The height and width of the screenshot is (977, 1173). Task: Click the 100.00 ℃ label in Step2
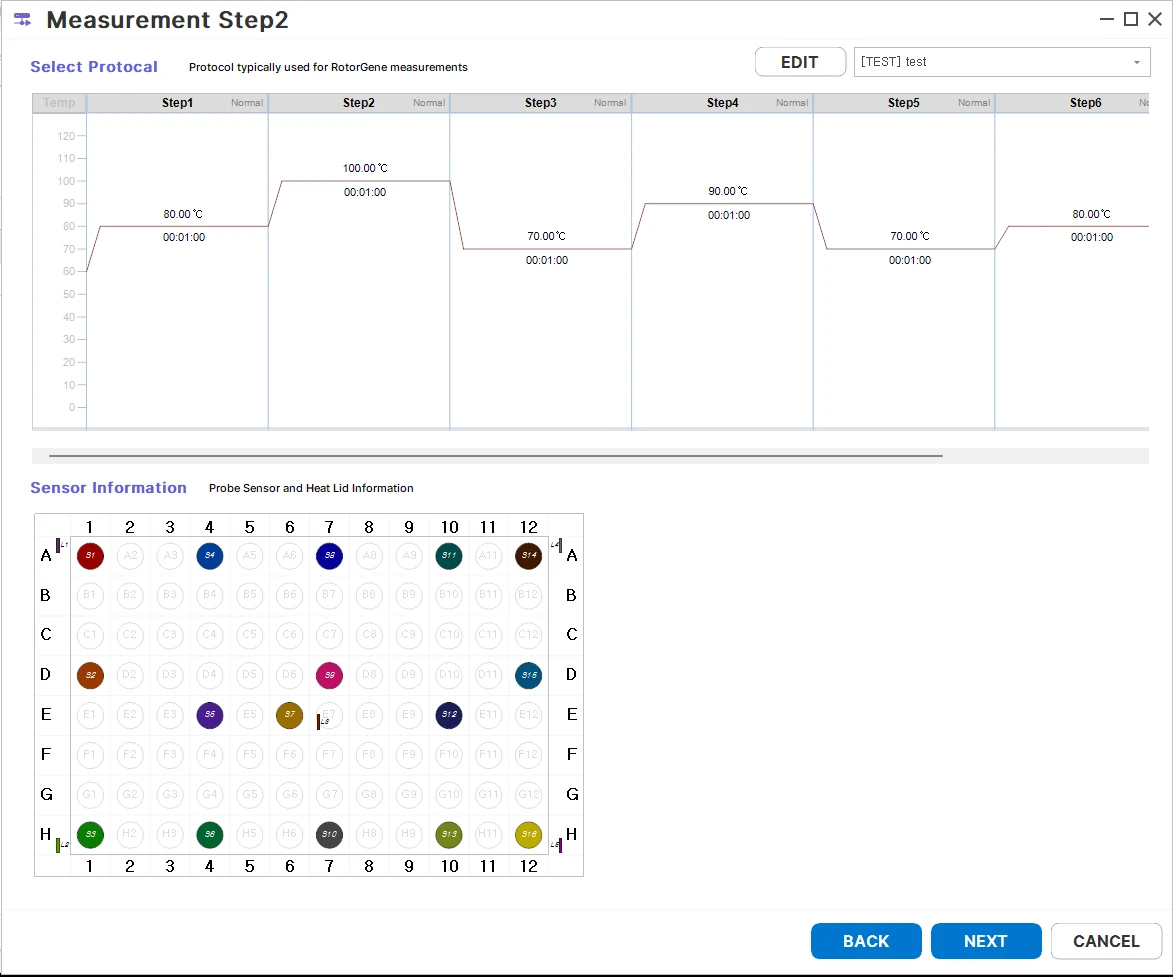click(x=365, y=168)
